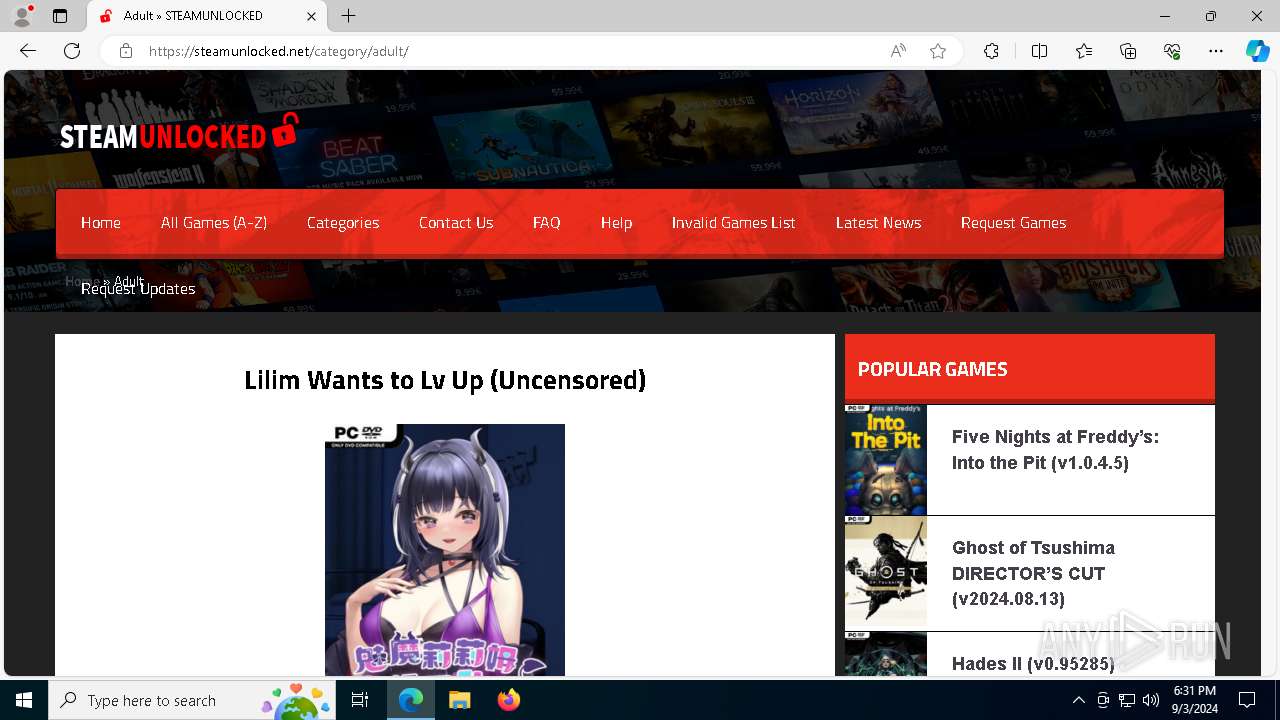Viewport: 1280px width, 720px height.
Task: Open the Invalid Games List
Action: (x=734, y=223)
